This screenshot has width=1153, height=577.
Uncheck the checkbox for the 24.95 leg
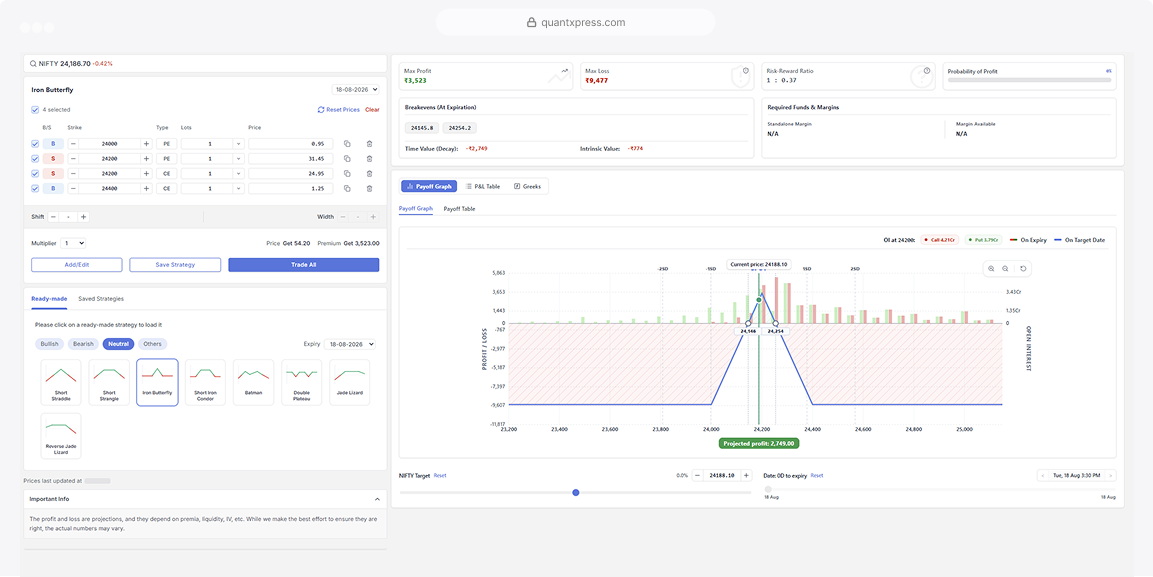[x=35, y=173]
